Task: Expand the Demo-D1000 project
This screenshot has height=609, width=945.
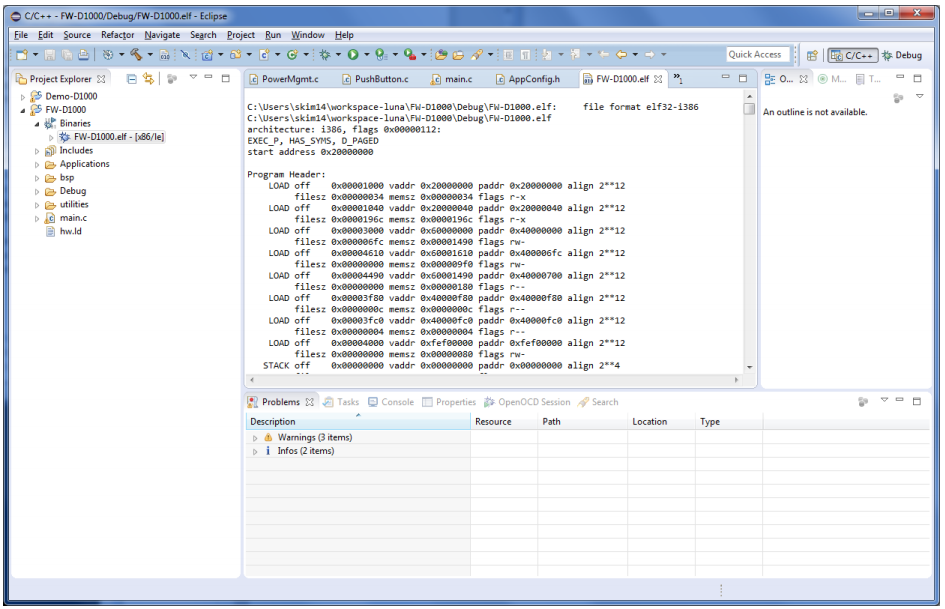Action: pyautogui.click(x=23, y=96)
